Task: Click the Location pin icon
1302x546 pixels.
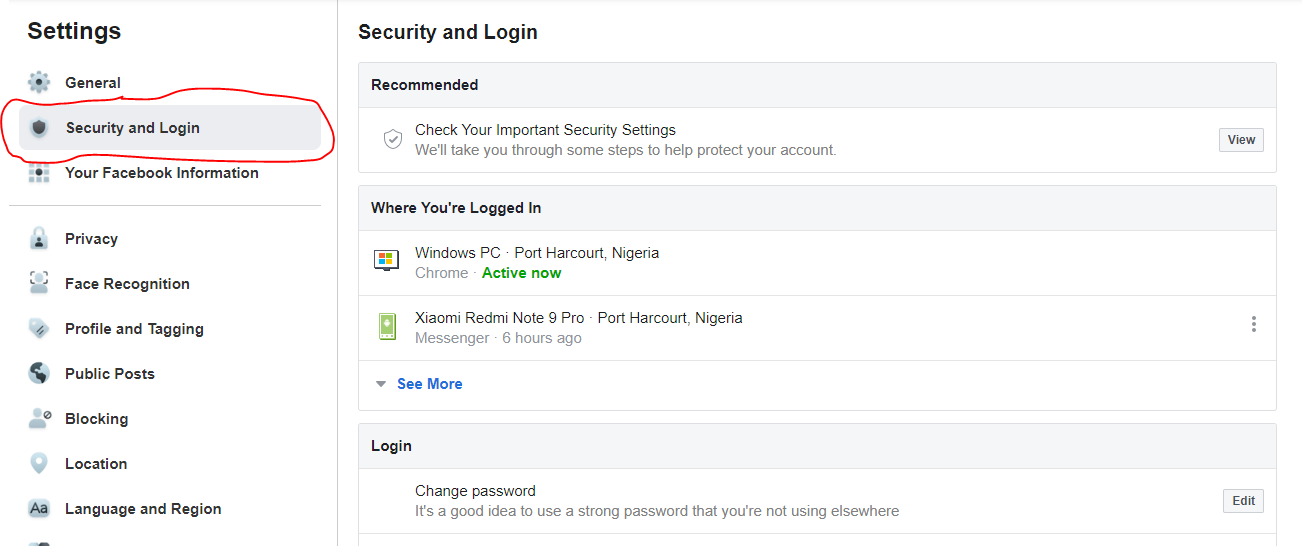Action: [39, 464]
